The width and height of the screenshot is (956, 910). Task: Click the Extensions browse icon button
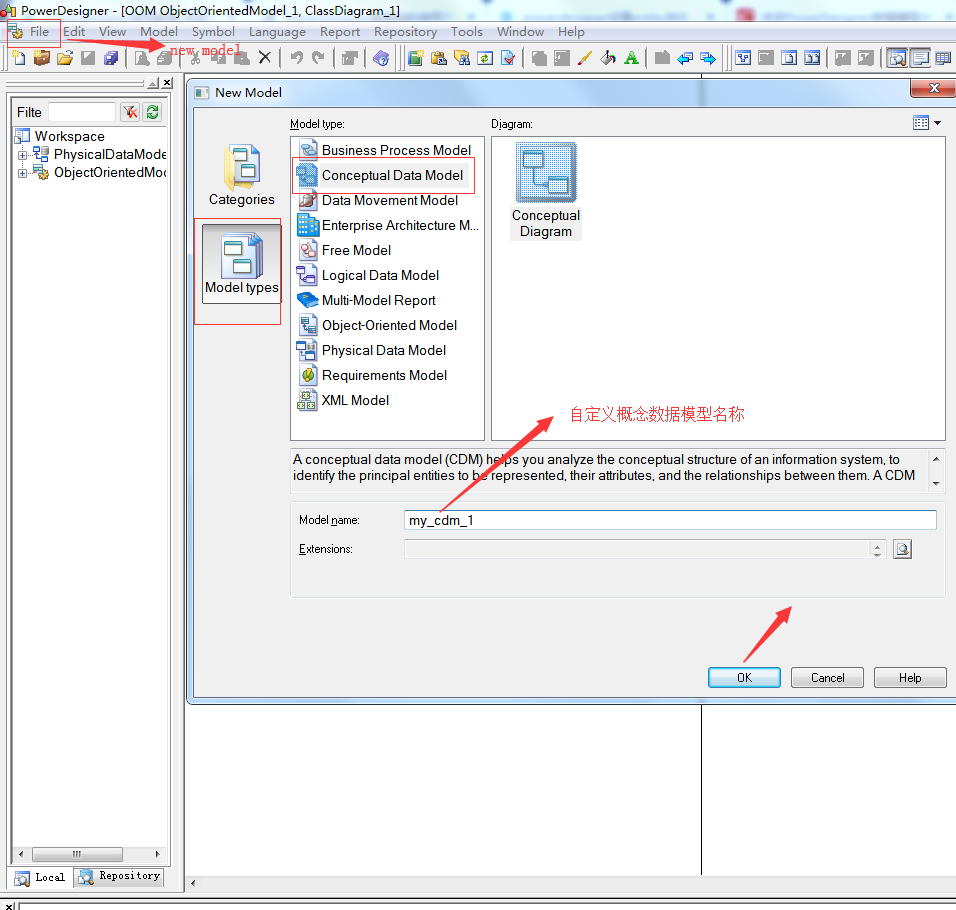point(902,549)
